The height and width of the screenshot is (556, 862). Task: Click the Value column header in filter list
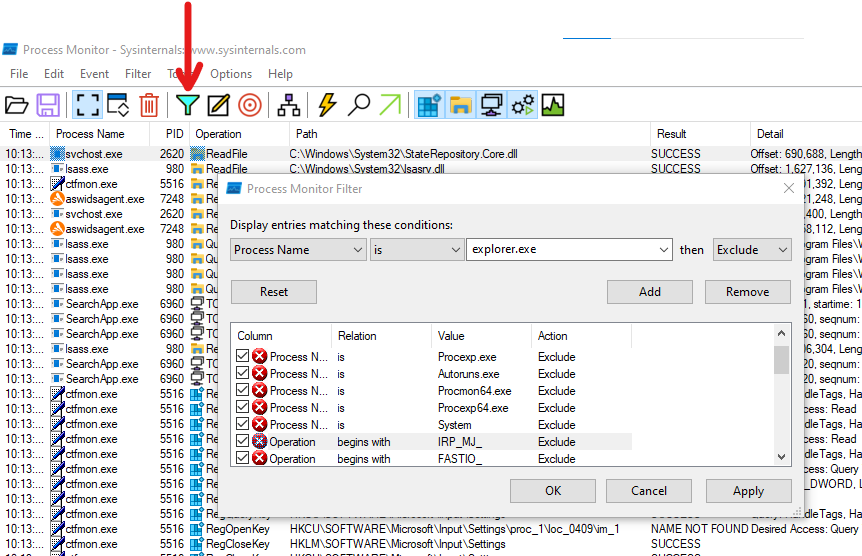[x=481, y=336]
